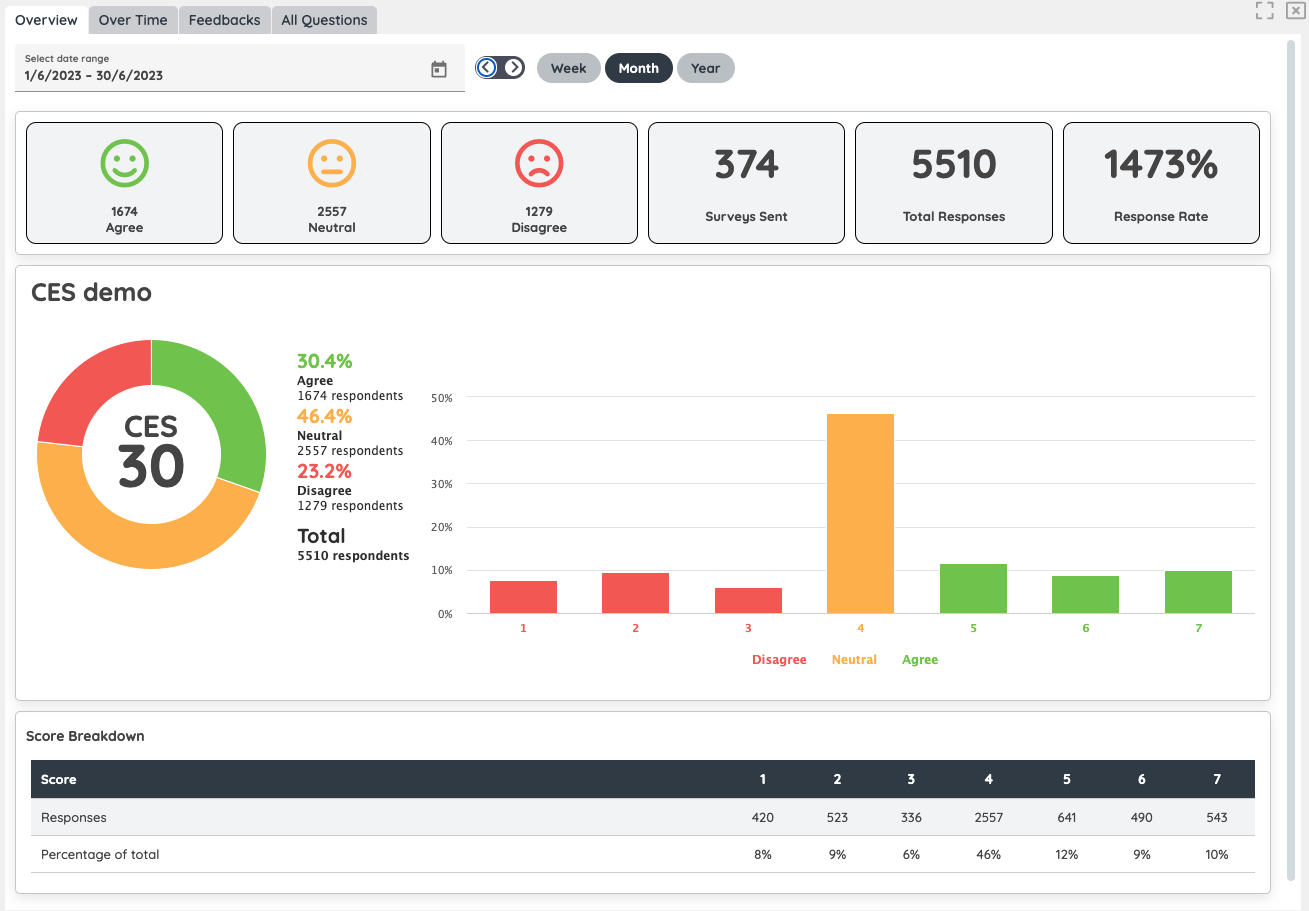Click the previous period arrow
Viewport: 1309px width, 911px height.
pyautogui.click(x=487, y=68)
